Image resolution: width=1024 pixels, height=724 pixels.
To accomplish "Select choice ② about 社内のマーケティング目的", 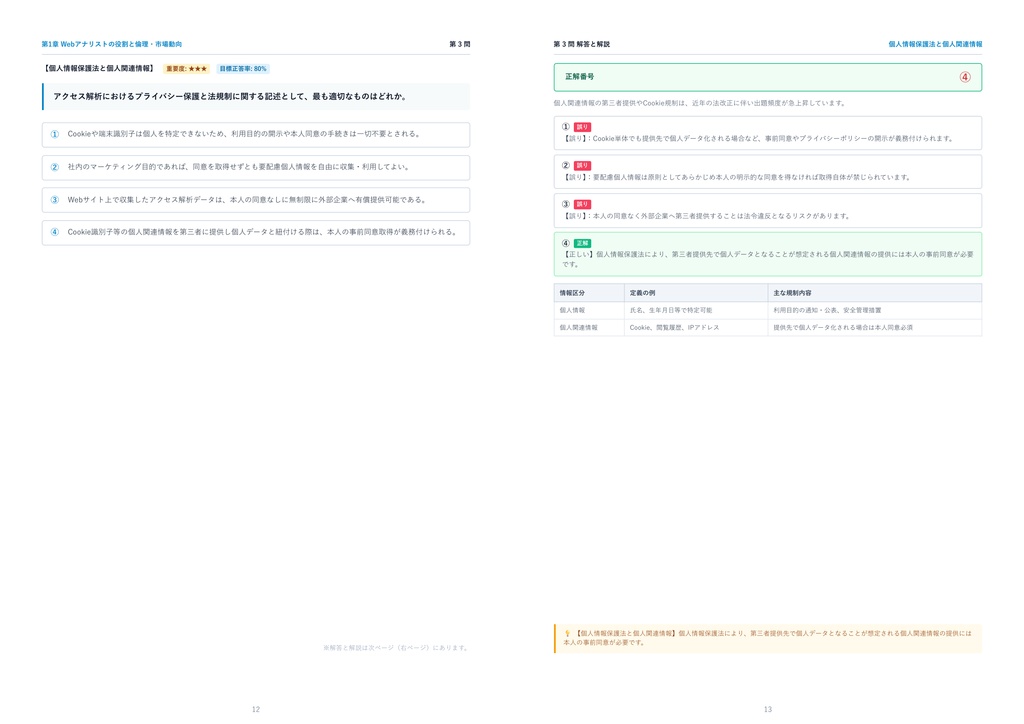I will tap(256, 167).
